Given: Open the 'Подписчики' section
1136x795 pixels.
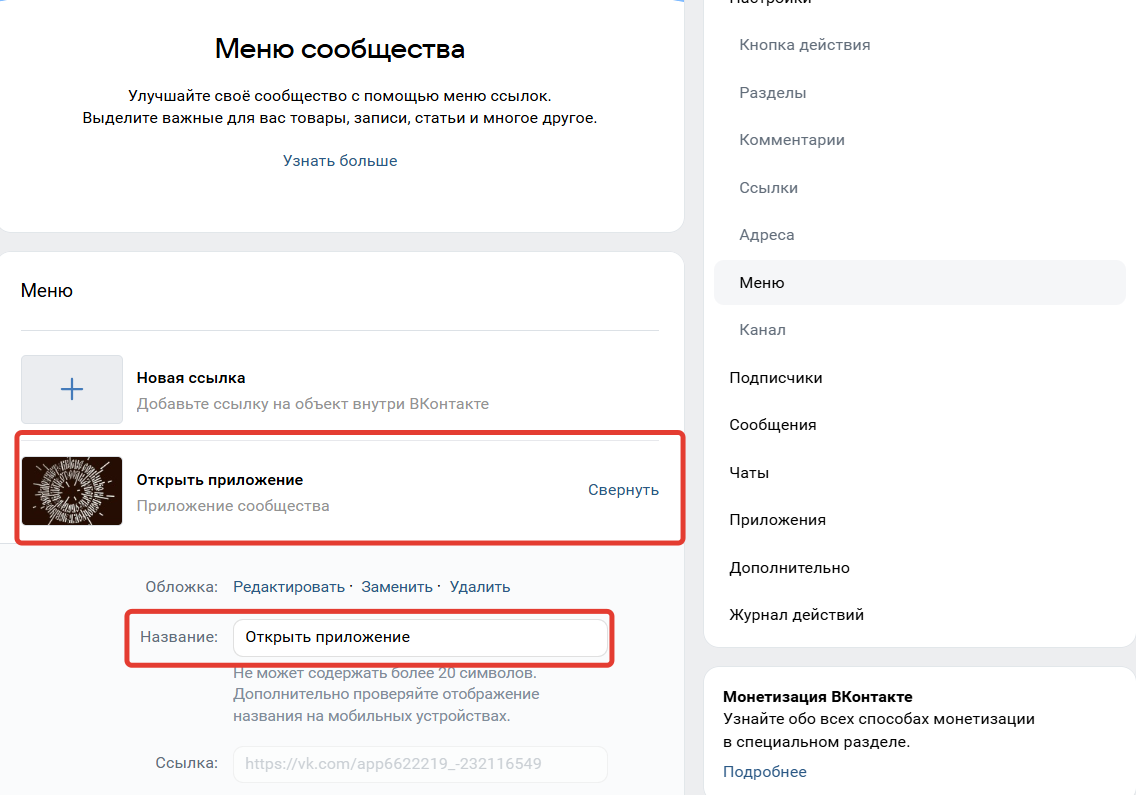Looking at the screenshot, I should (x=775, y=377).
